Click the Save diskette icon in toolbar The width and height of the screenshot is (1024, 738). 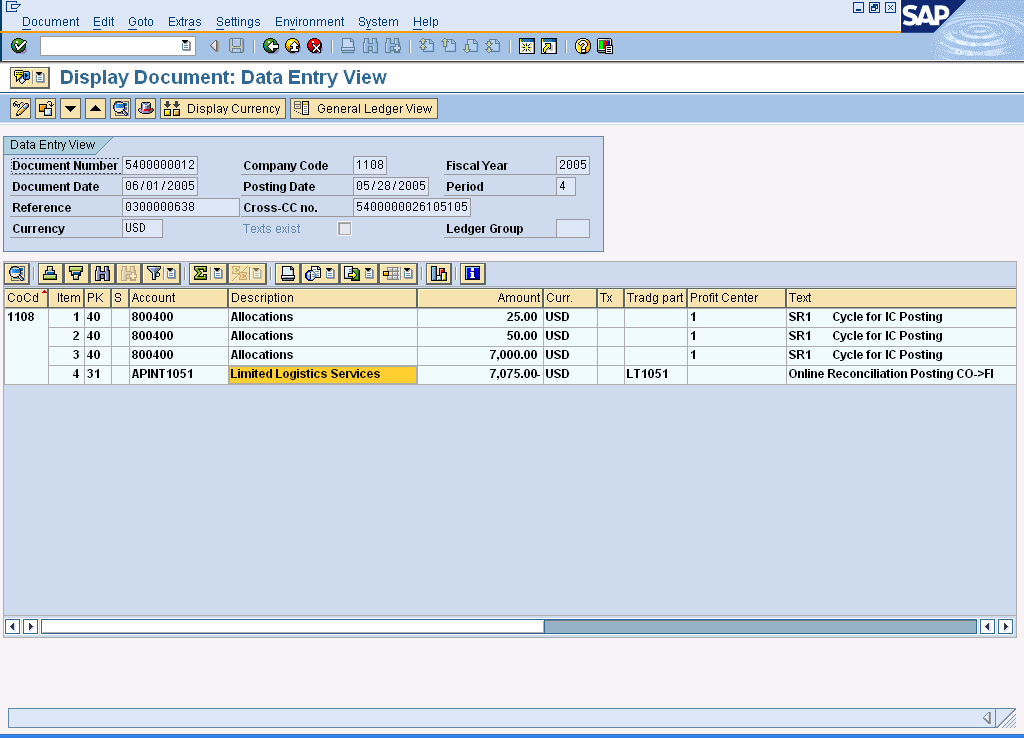(x=236, y=46)
